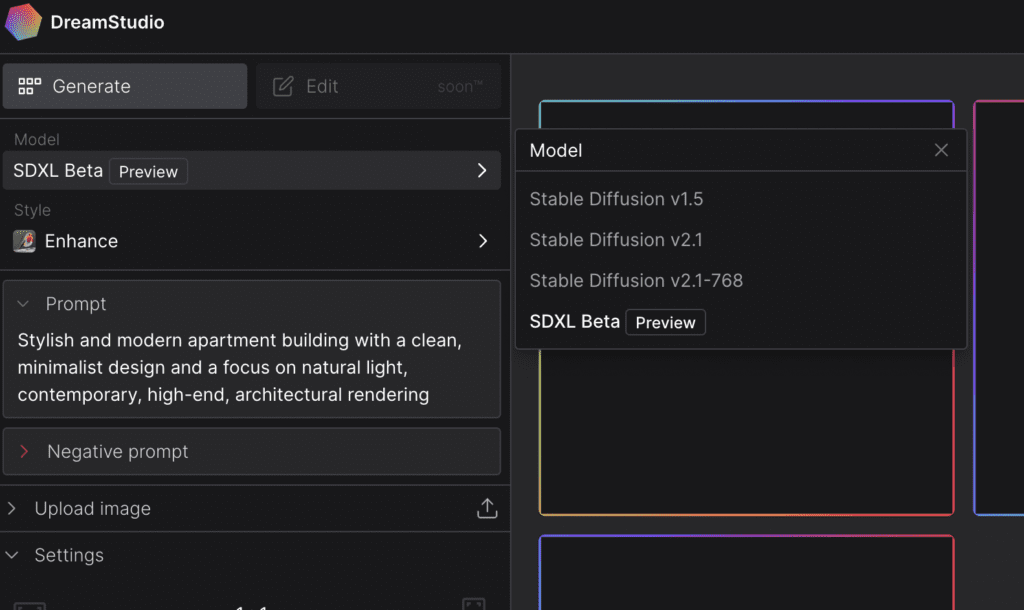Open the SDXL Beta model selector
This screenshot has height=610, width=1024.
(x=251, y=170)
